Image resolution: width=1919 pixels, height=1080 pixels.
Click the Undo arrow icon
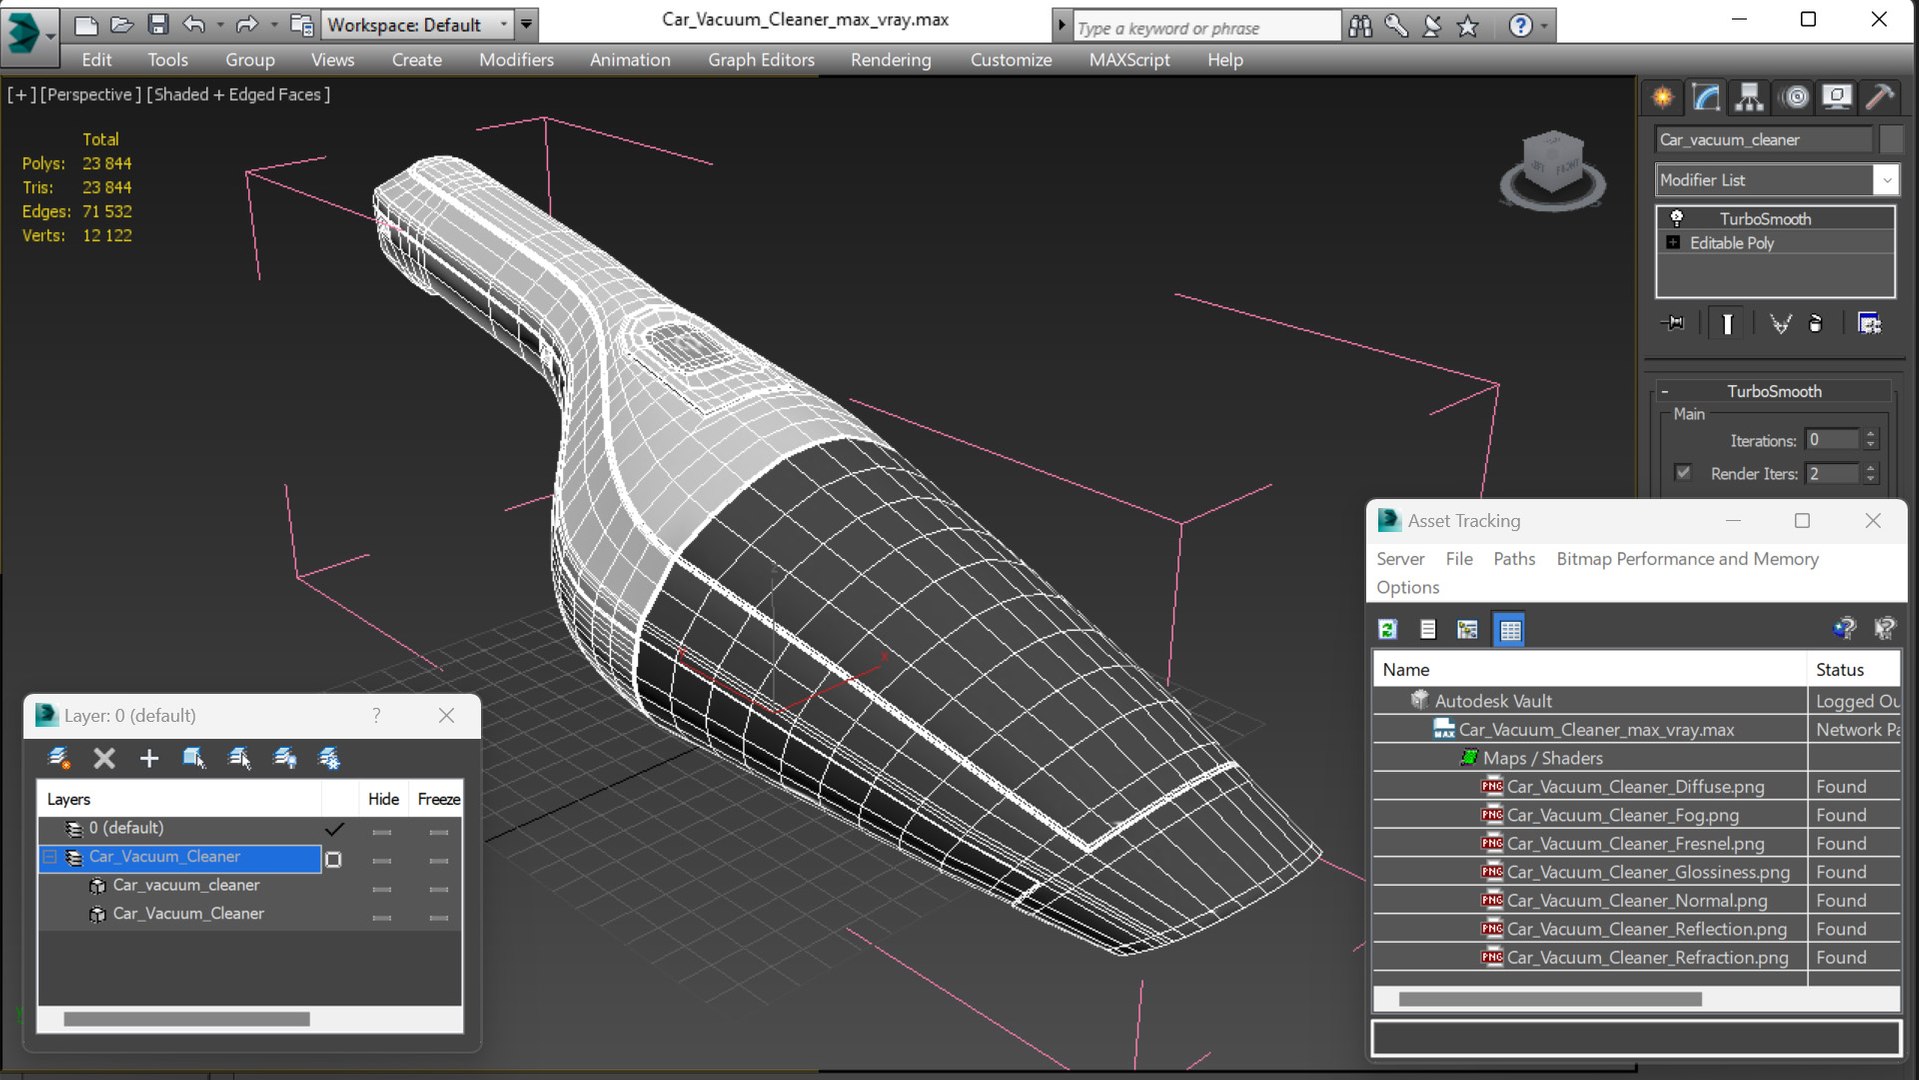click(x=194, y=25)
